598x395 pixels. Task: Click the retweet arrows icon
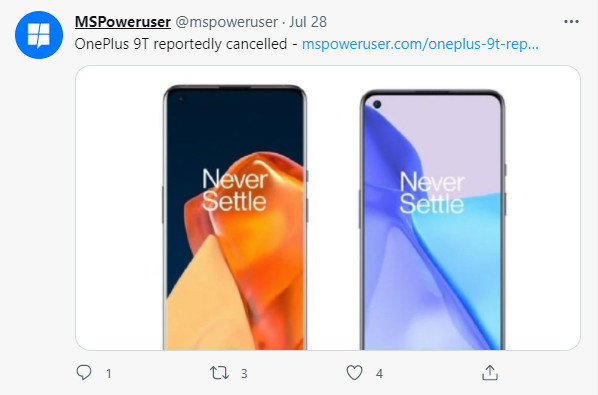(x=219, y=373)
